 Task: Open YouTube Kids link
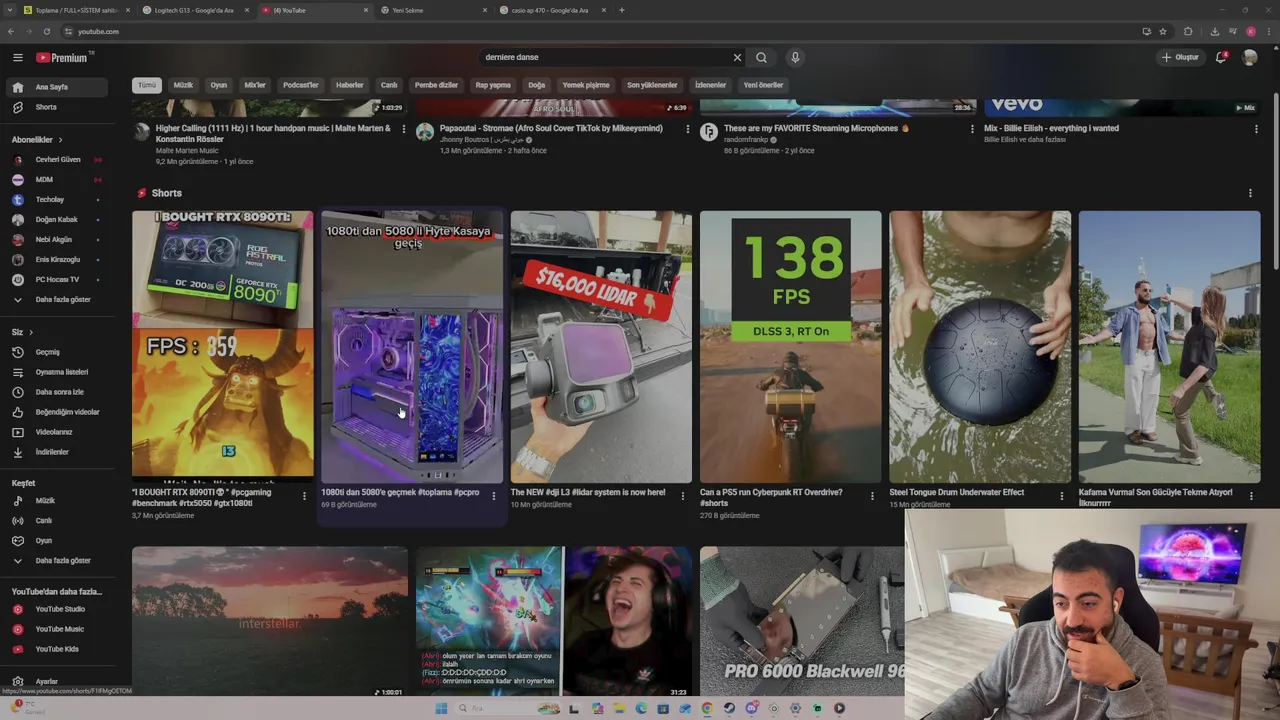[x=58, y=649]
